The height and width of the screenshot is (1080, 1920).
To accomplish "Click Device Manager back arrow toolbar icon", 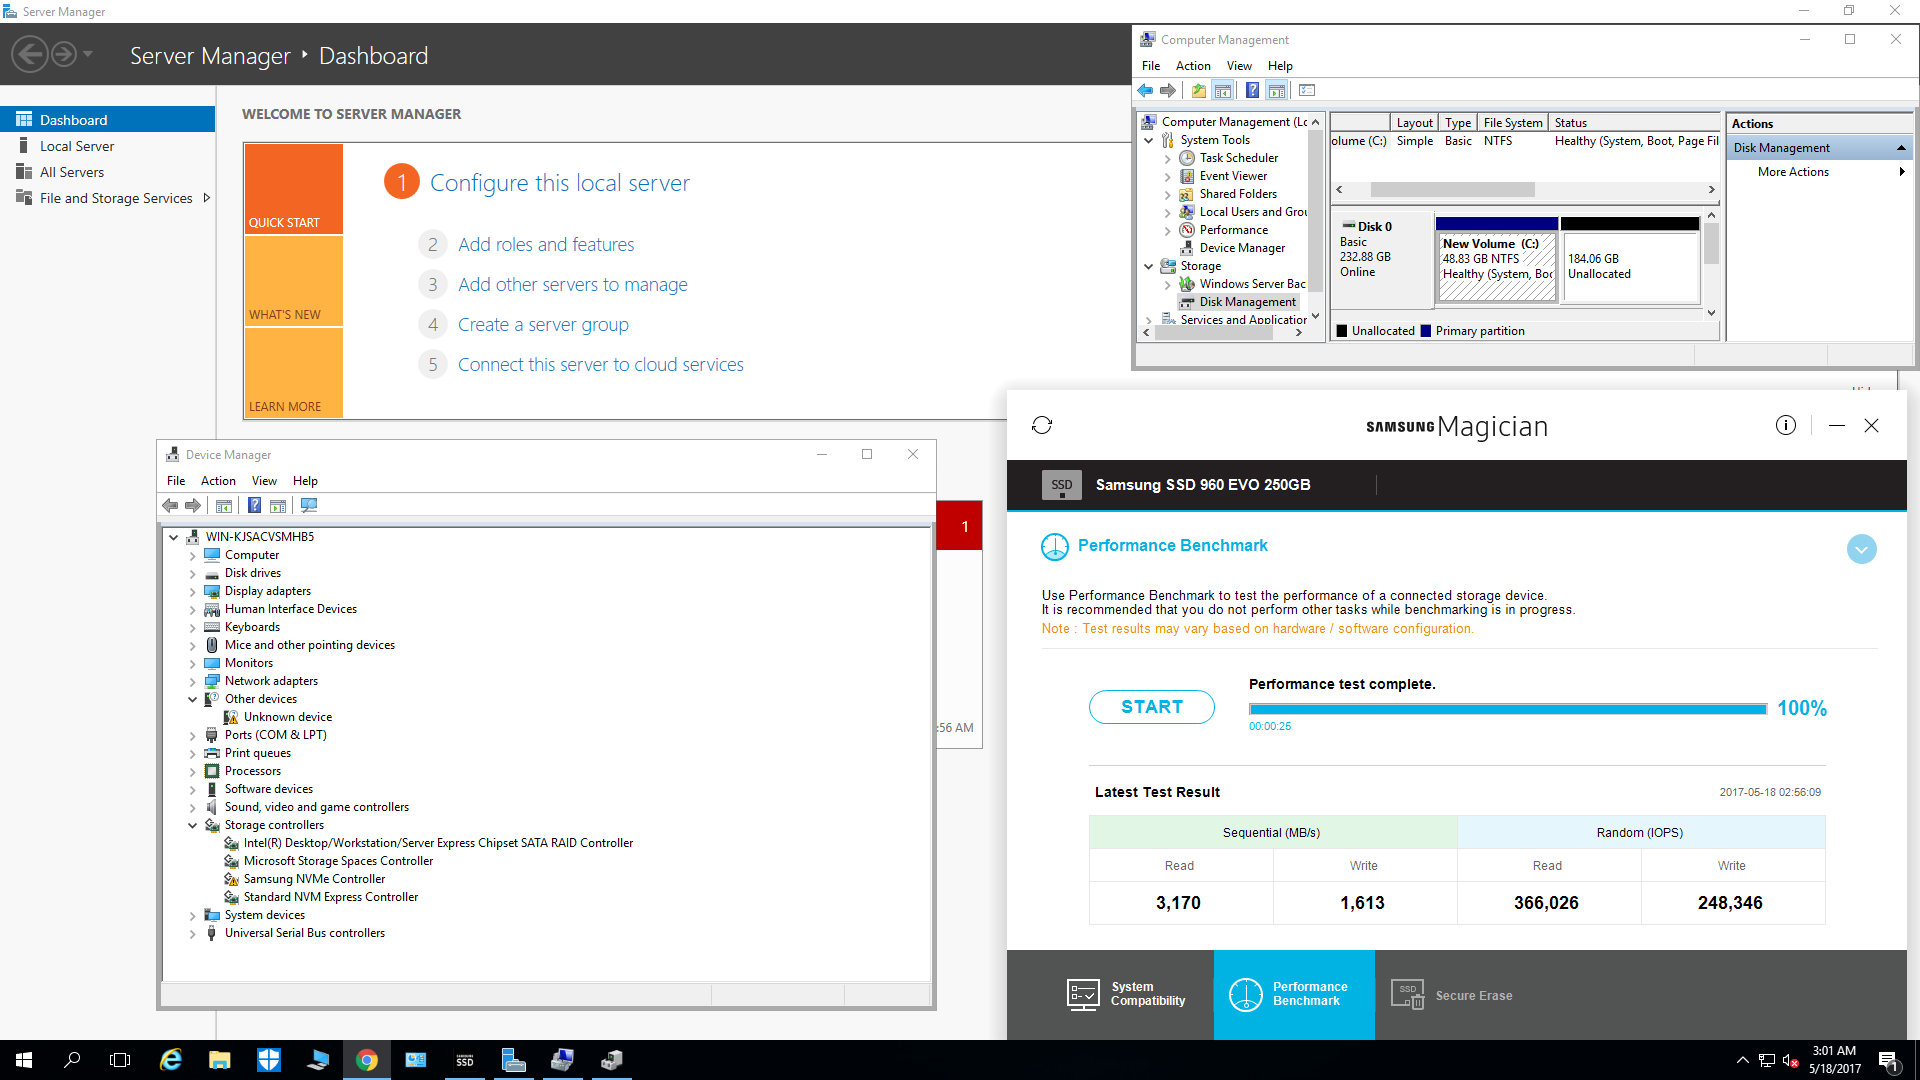I will pos(170,506).
